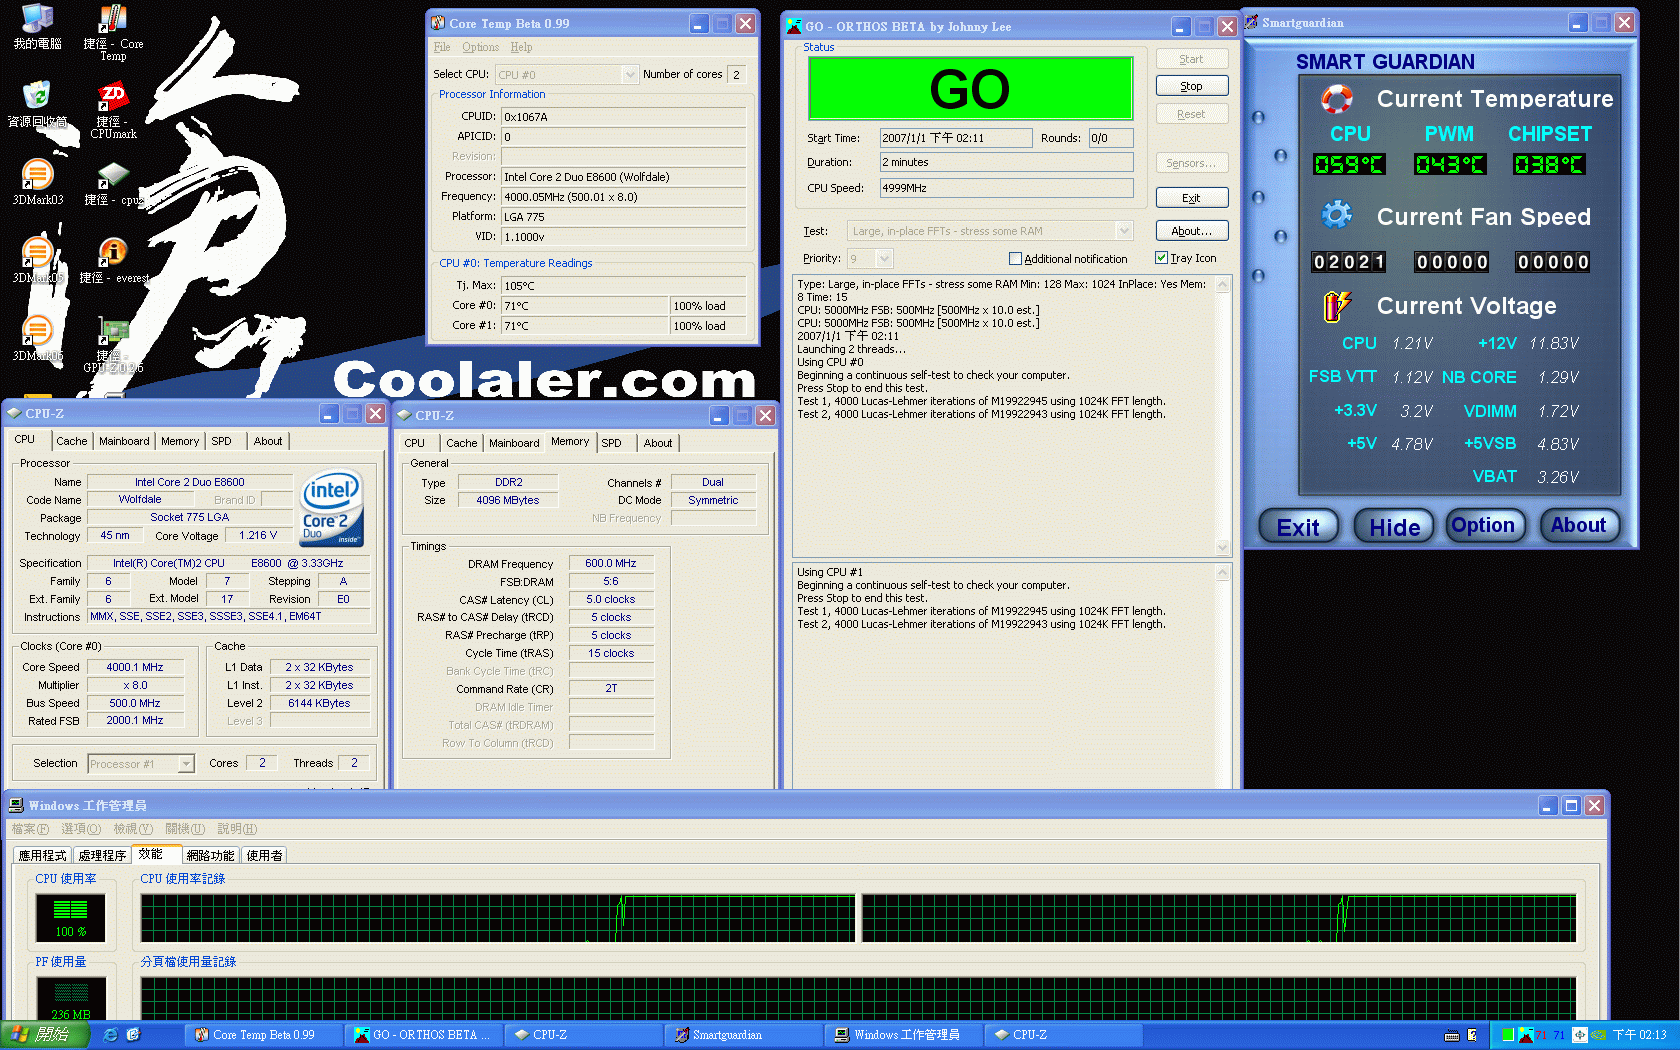Open the About tab in right CPU-Z window
1680x1050 pixels.
pos(658,443)
